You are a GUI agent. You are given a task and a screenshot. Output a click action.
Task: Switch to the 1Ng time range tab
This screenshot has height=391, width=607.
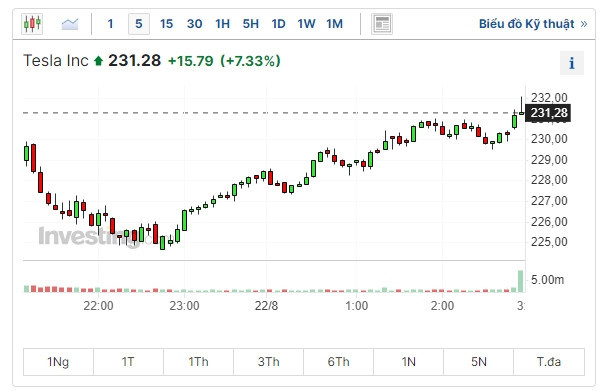[58, 362]
